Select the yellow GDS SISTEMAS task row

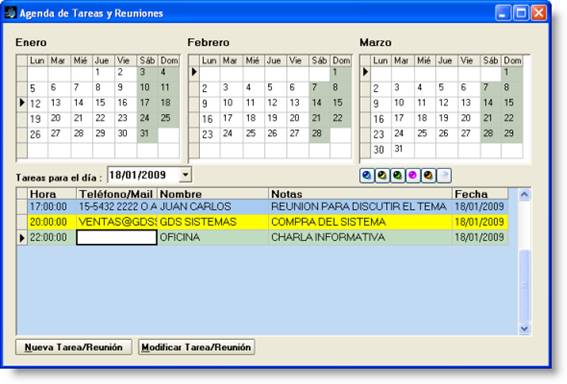point(268,222)
